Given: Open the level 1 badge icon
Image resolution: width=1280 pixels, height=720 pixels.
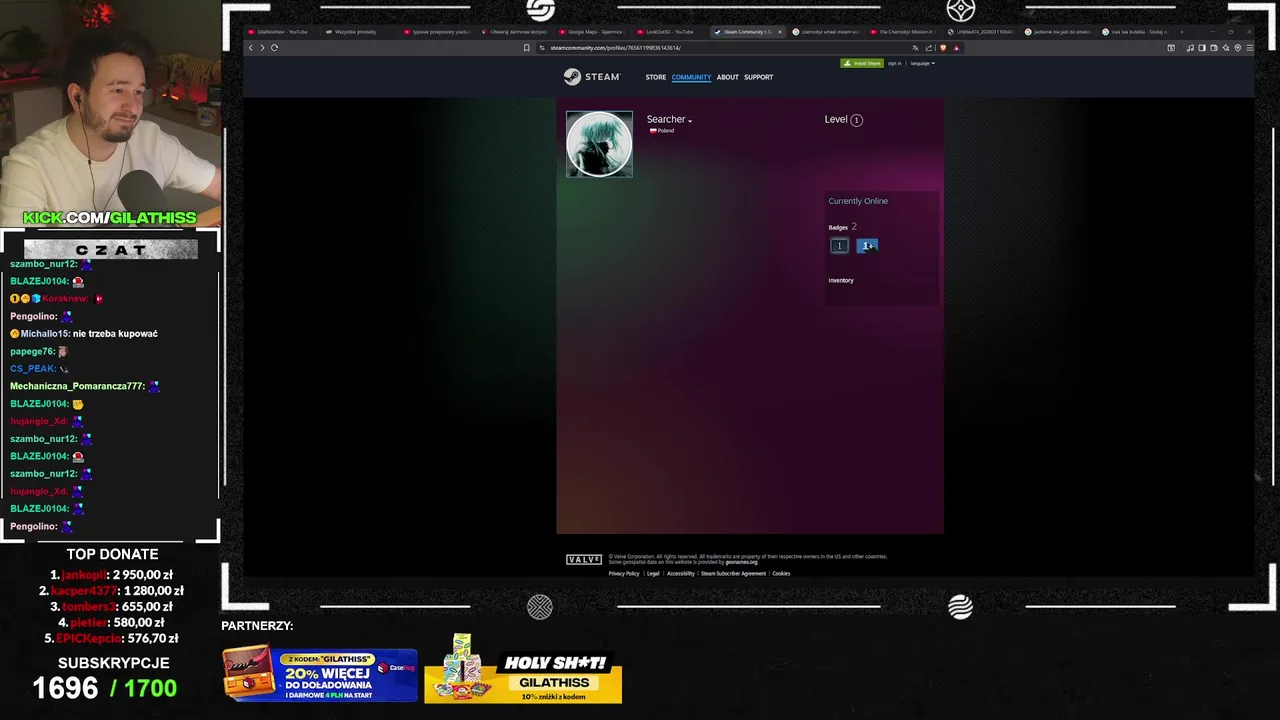Looking at the screenshot, I should click(x=839, y=246).
